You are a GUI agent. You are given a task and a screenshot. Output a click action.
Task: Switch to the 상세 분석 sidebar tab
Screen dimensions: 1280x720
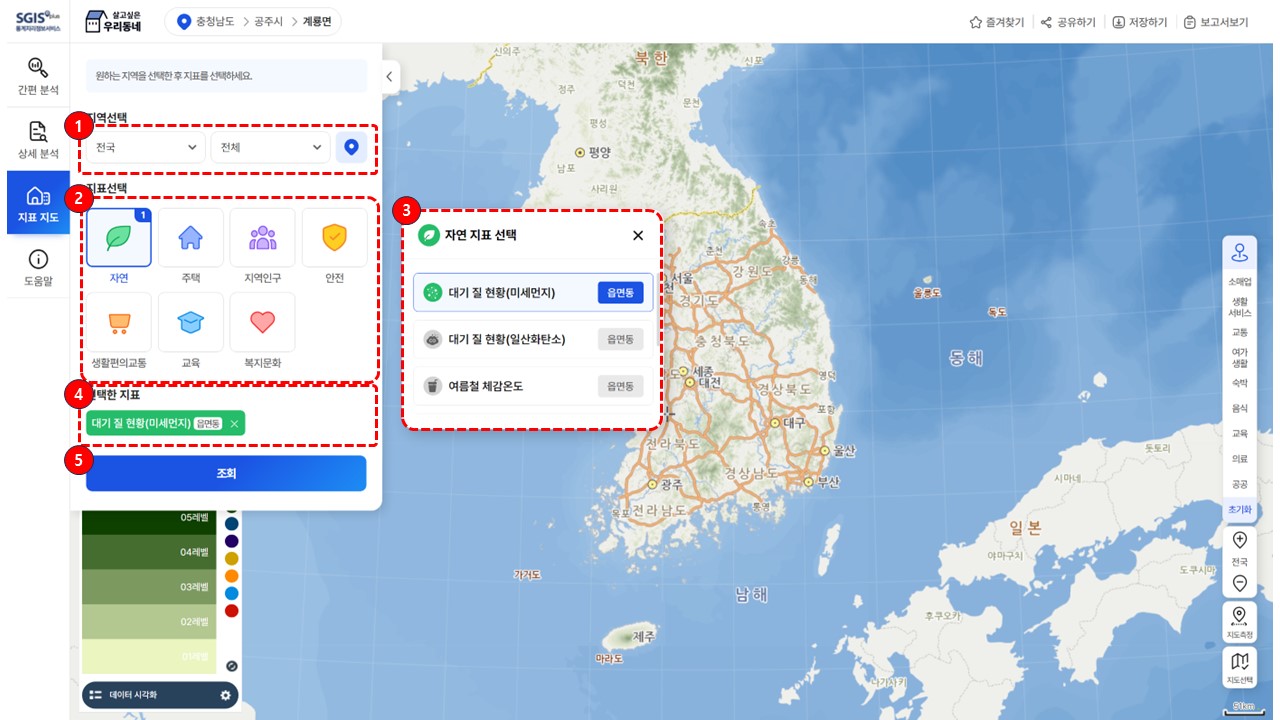click(x=38, y=140)
